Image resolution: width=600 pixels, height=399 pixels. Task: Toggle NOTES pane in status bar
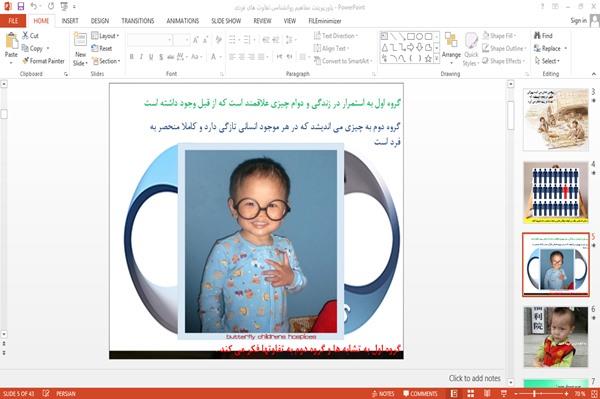click(383, 394)
